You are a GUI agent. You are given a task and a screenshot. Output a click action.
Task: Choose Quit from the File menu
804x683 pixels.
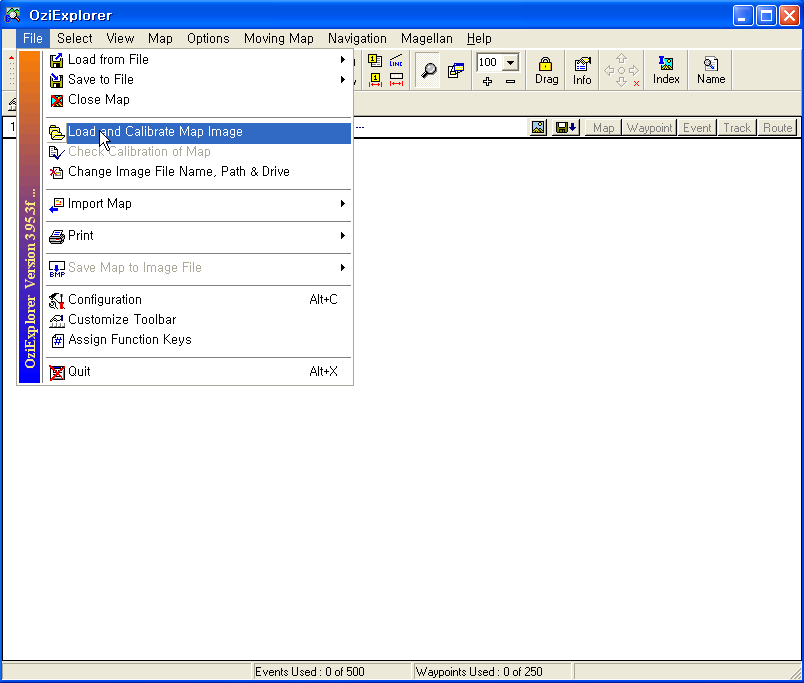tap(198, 372)
